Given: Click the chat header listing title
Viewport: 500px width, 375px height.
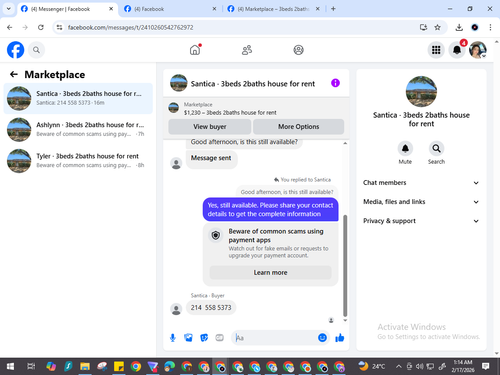Looking at the screenshot, I should point(253,84).
